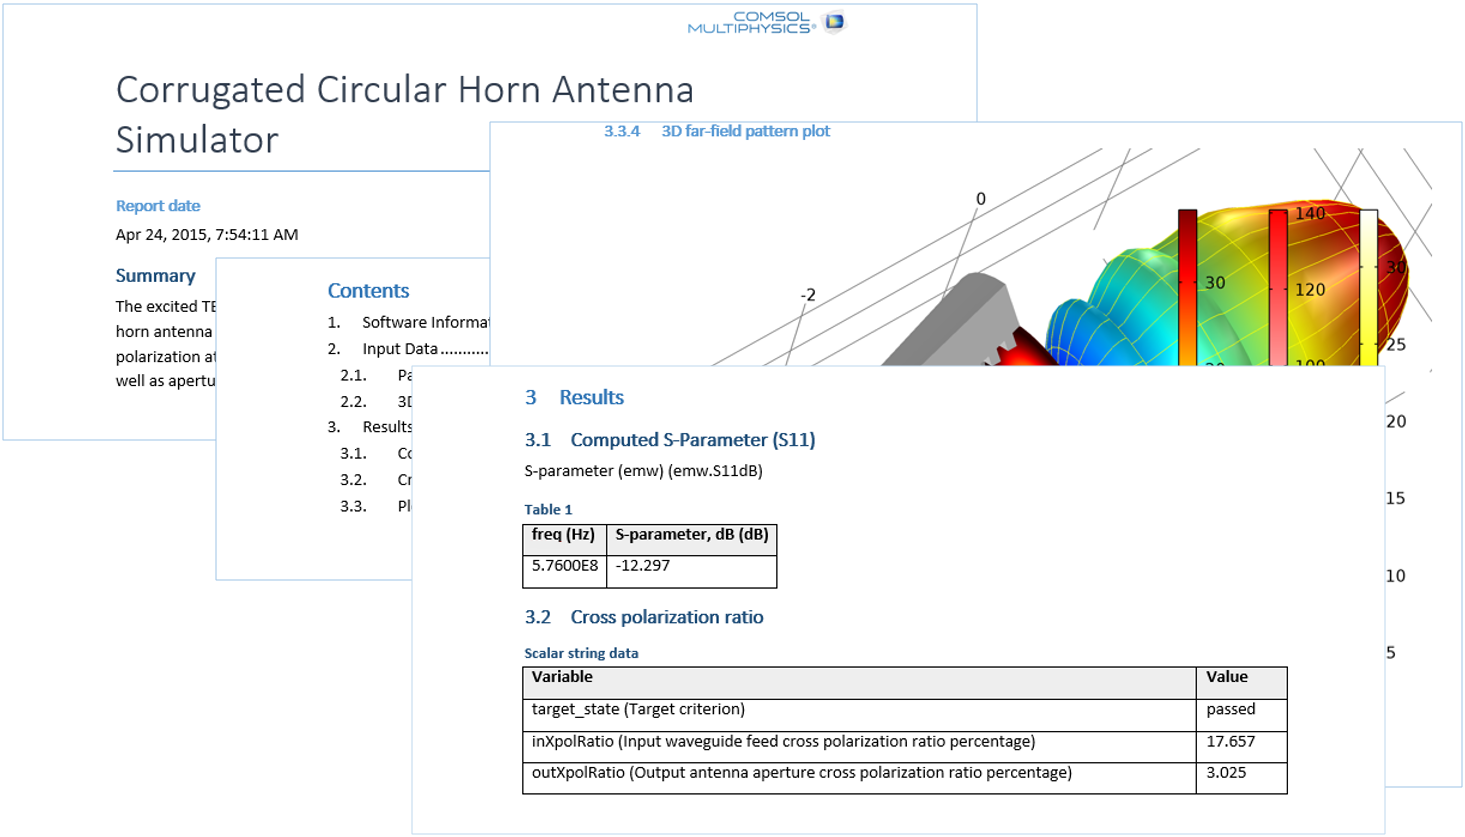The height and width of the screenshot is (837, 1465).
Task: Click the legend value '120'
Action: coord(1310,289)
